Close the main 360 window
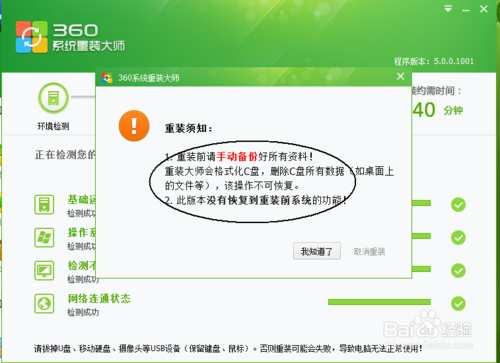Image resolution: width=500 pixels, height=363 pixels. (x=484, y=9)
